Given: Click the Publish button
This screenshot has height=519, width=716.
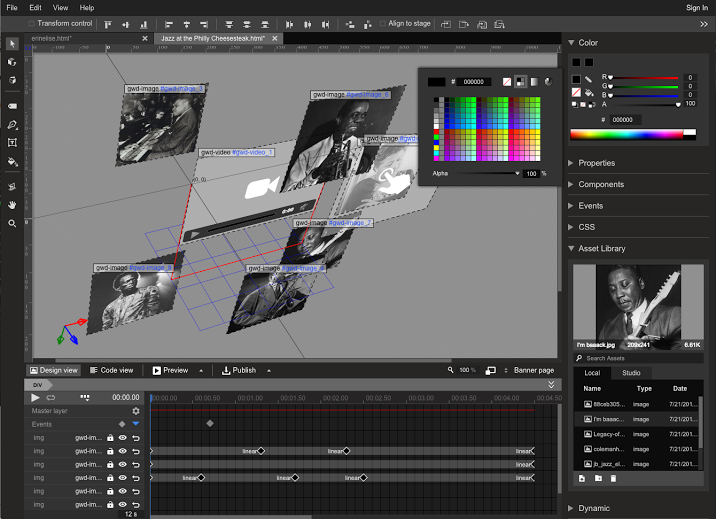Looking at the screenshot, I should (x=239, y=370).
